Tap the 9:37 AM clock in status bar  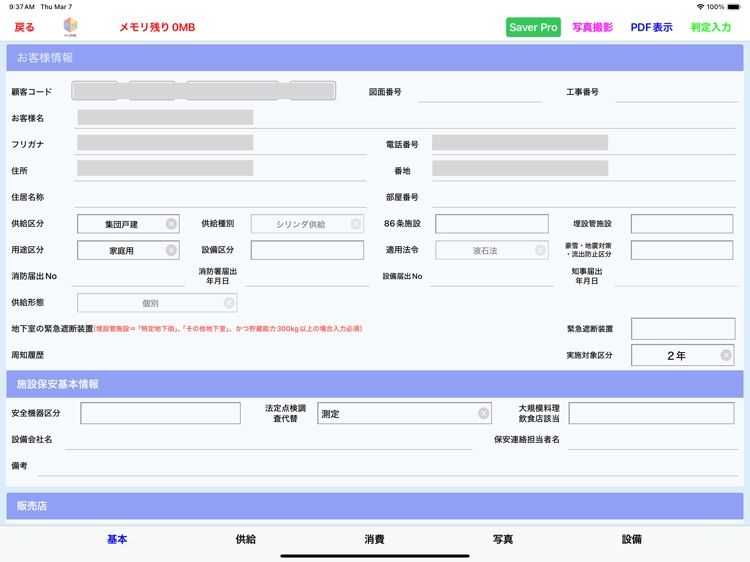(22, 7)
